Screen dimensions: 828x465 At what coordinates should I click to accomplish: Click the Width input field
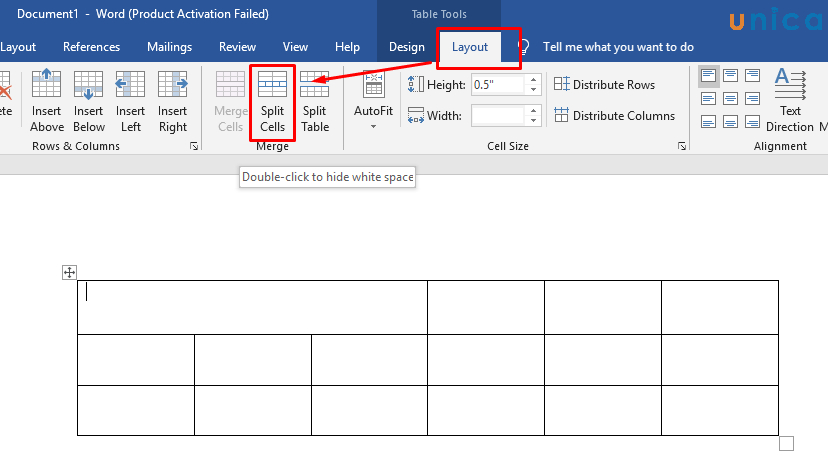tap(497, 116)
